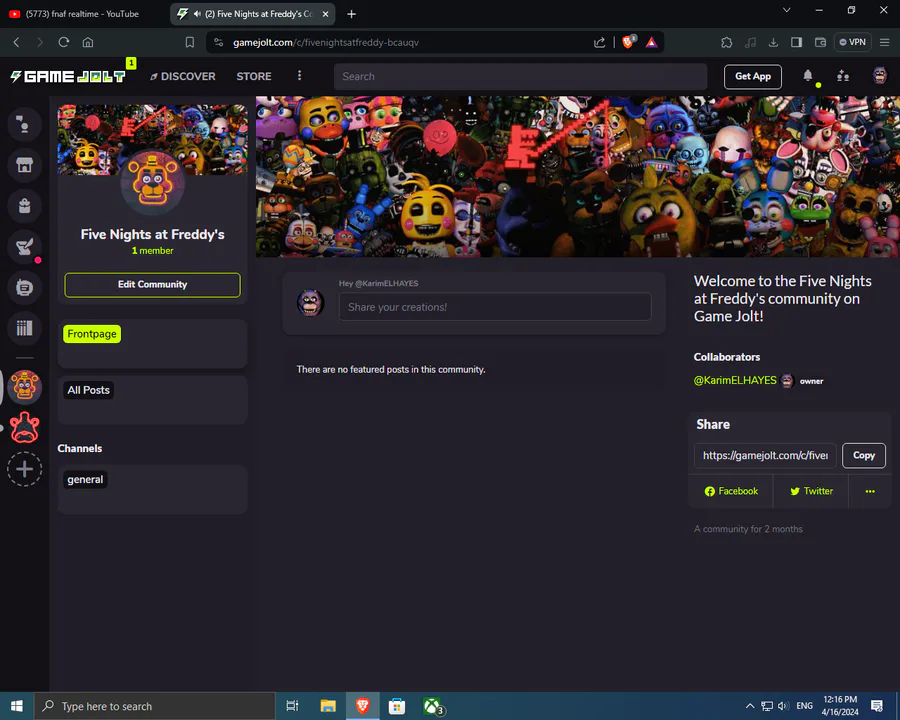Open the Game Jolt logo home link

tap(68, 76)
